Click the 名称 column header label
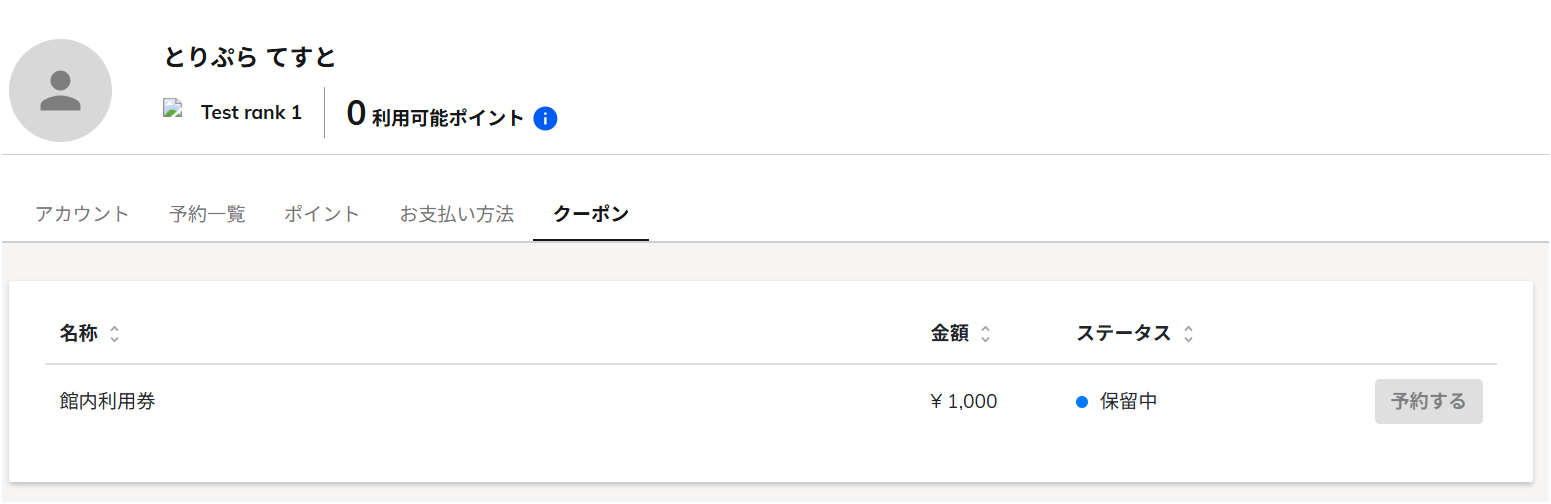This screenshot has width=1551, height=504. pos(78,334)
